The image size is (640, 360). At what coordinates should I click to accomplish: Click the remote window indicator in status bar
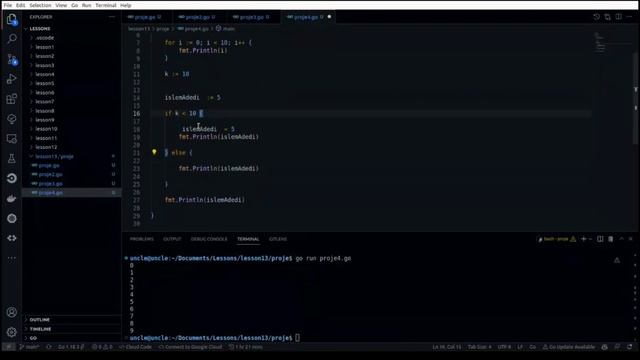point(9,347)
